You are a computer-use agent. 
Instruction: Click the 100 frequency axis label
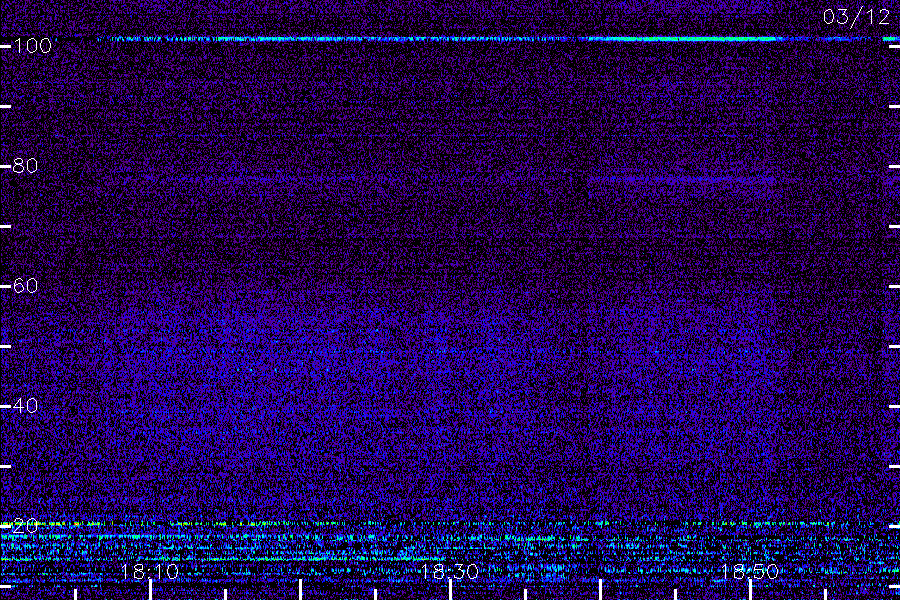coord(32,46)
